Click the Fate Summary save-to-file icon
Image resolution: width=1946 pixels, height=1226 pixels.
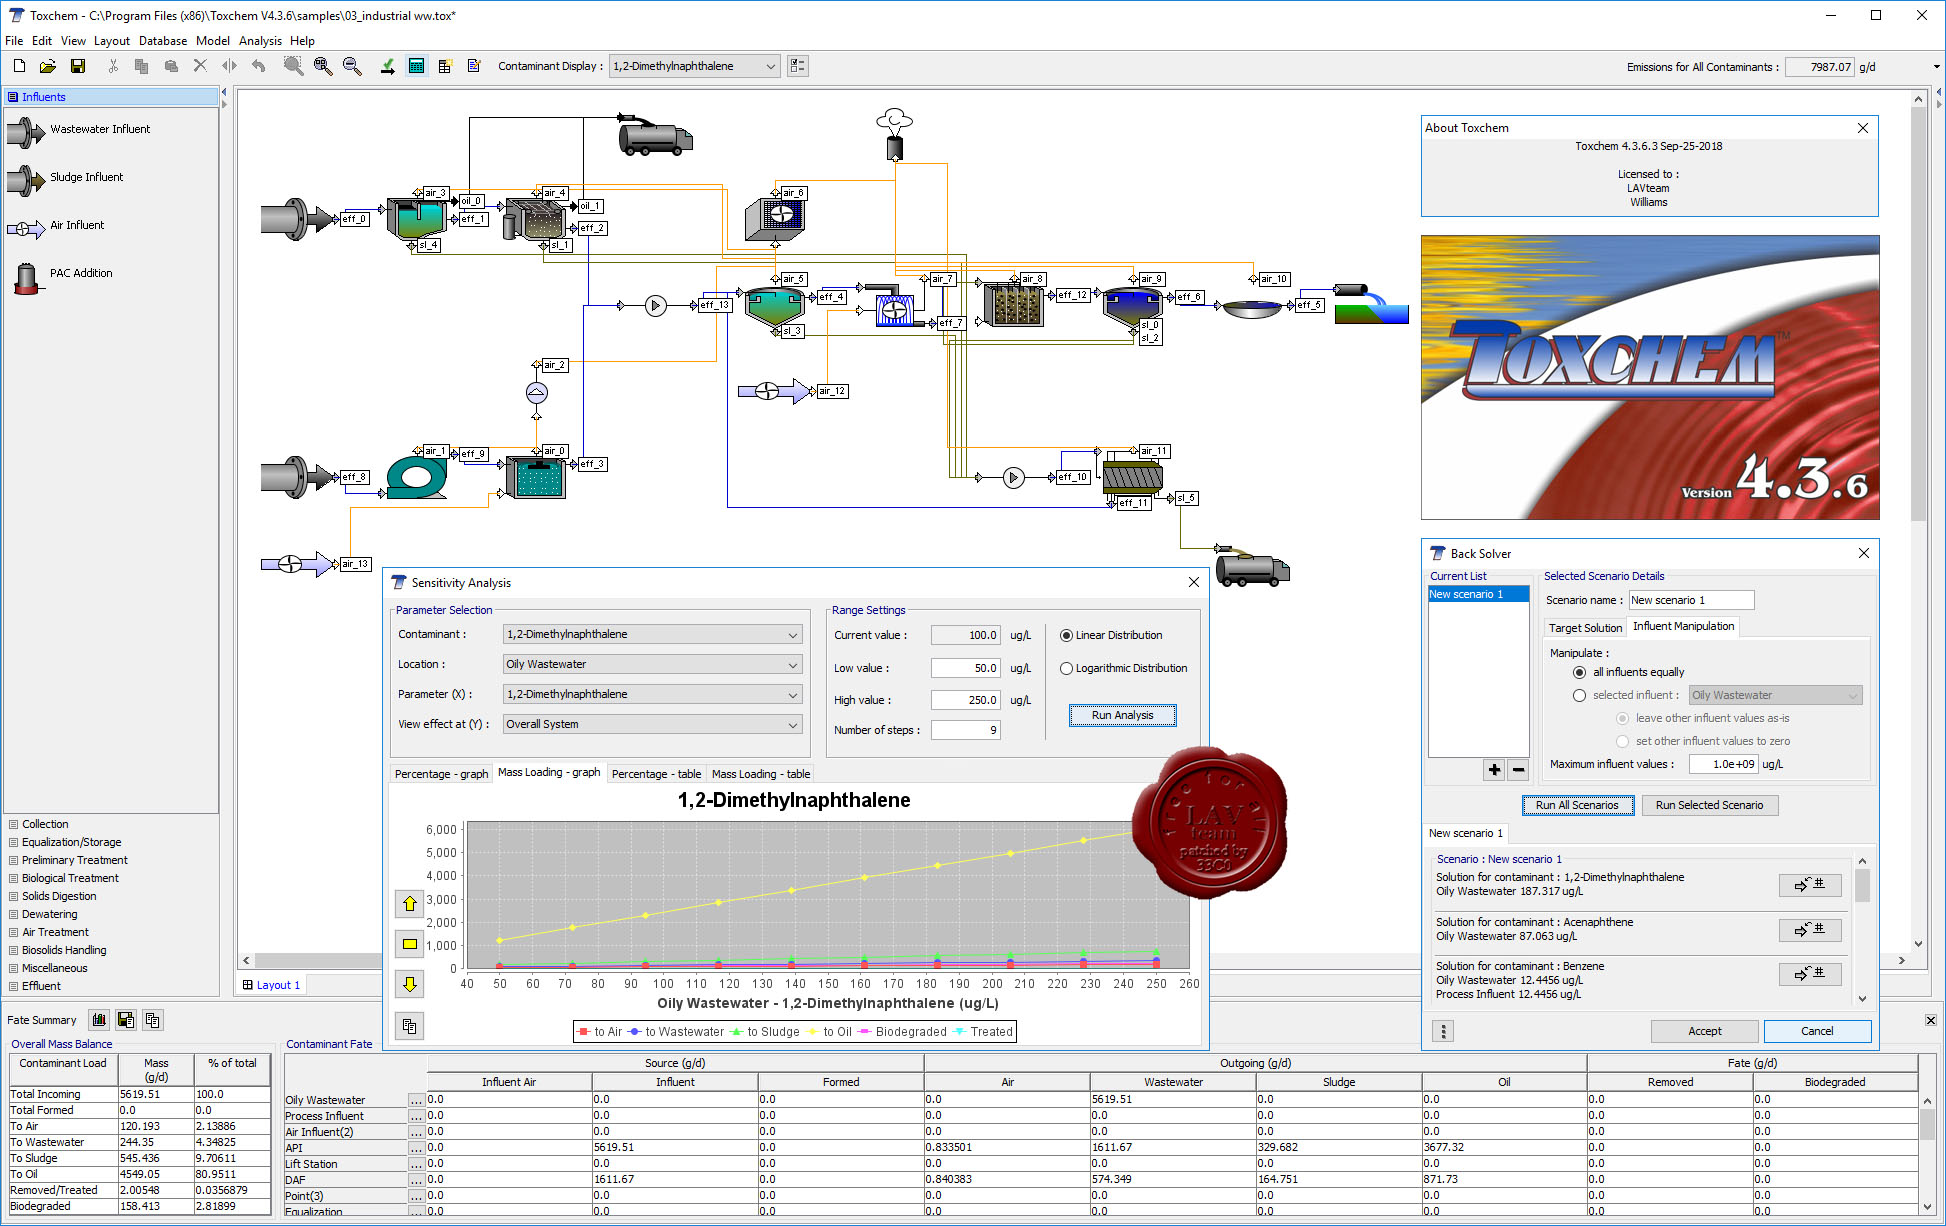point(126,1020)
